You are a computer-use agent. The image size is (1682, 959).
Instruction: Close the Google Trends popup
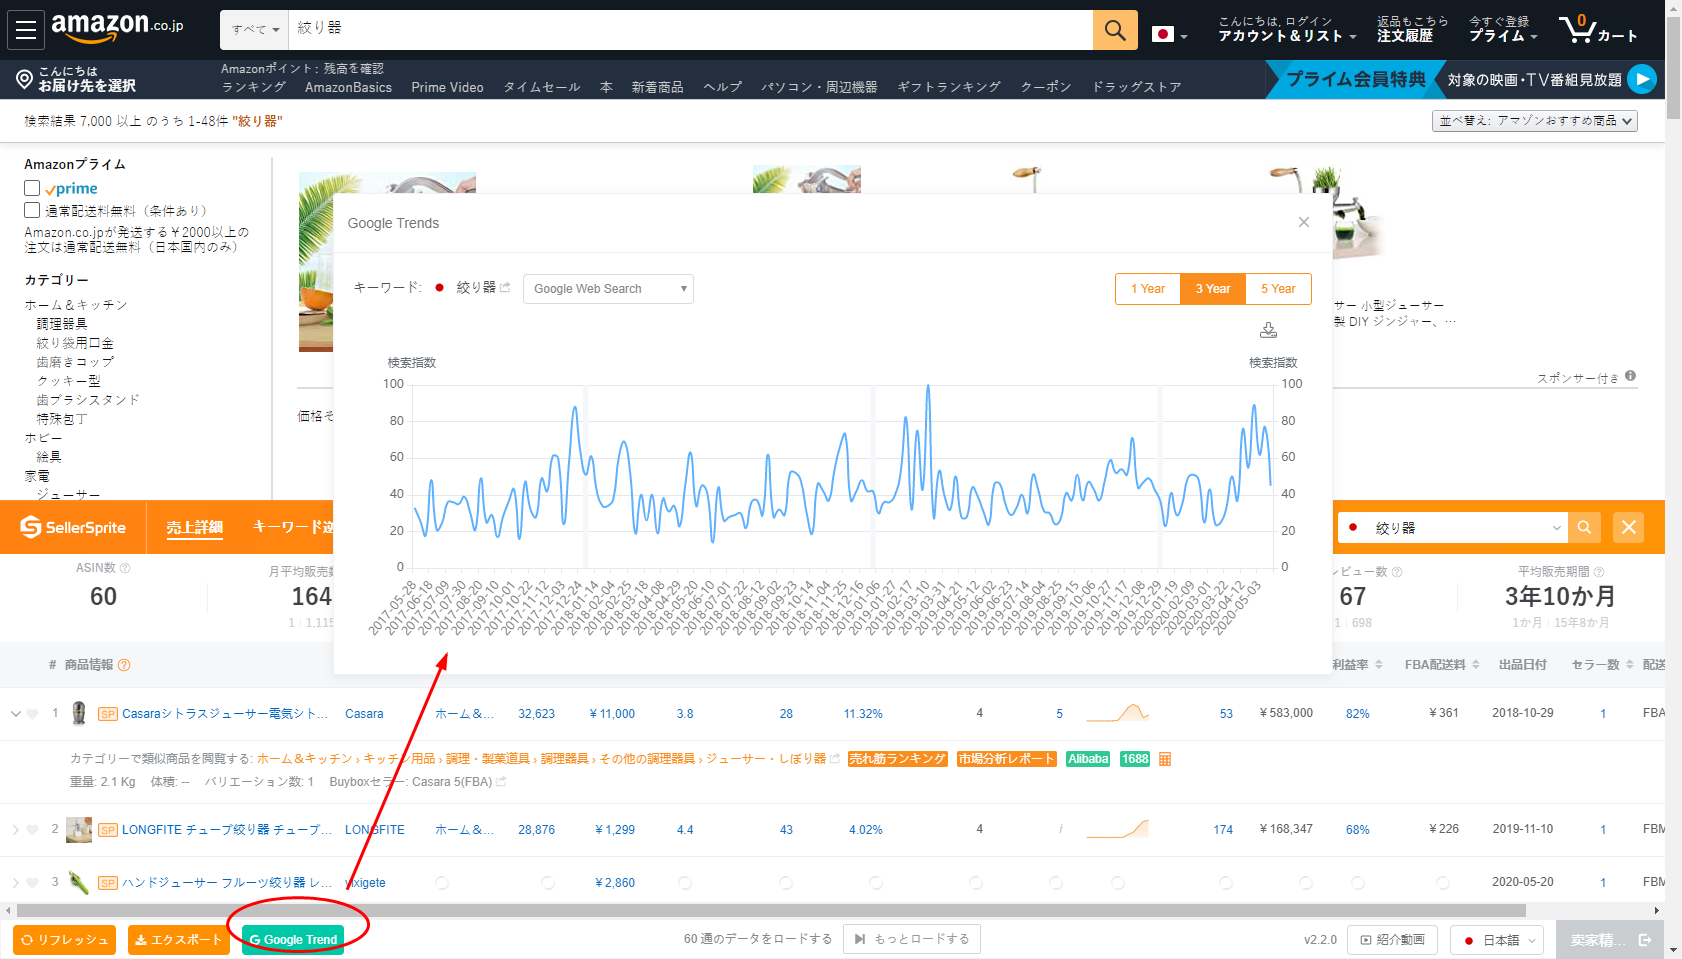pyautogui.click(x=1303, y=222)
